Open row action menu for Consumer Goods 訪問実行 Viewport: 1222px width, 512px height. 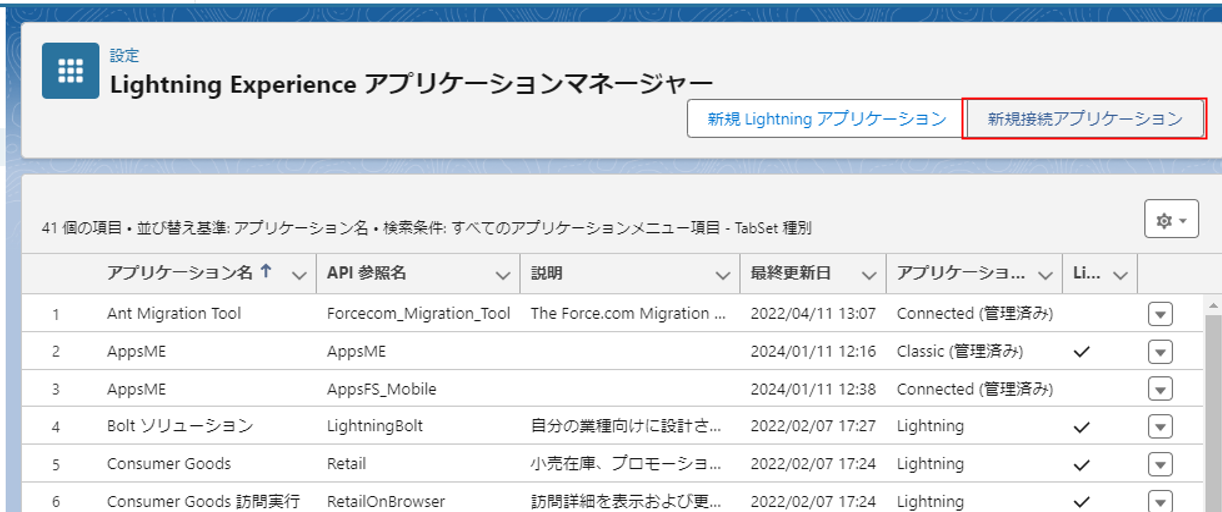[x=1160, y=501]
